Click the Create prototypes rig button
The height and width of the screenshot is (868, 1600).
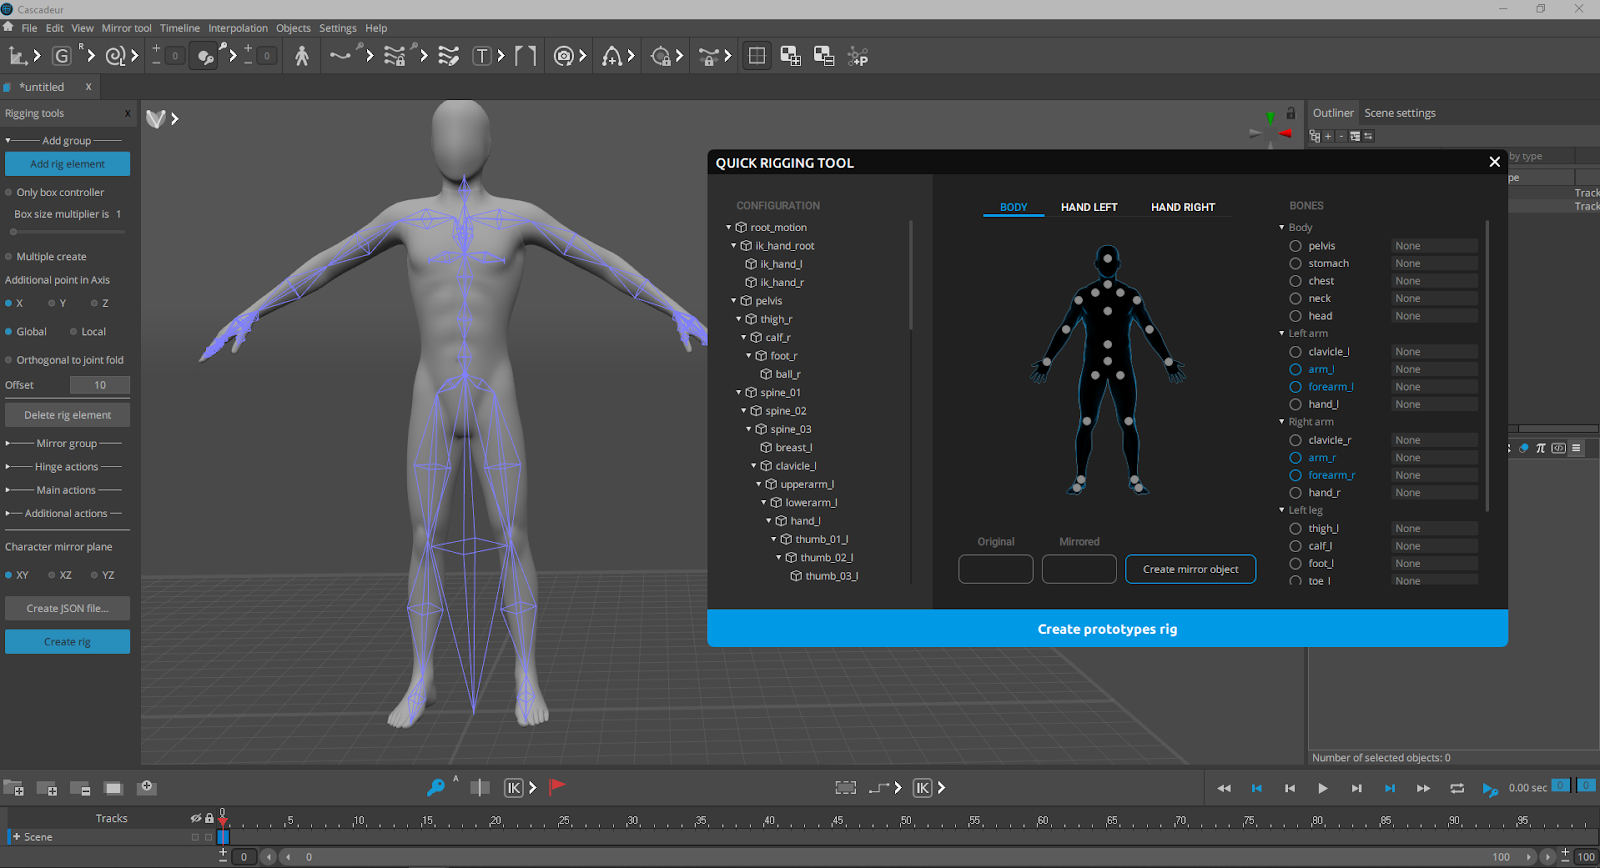click(1107, 629)
